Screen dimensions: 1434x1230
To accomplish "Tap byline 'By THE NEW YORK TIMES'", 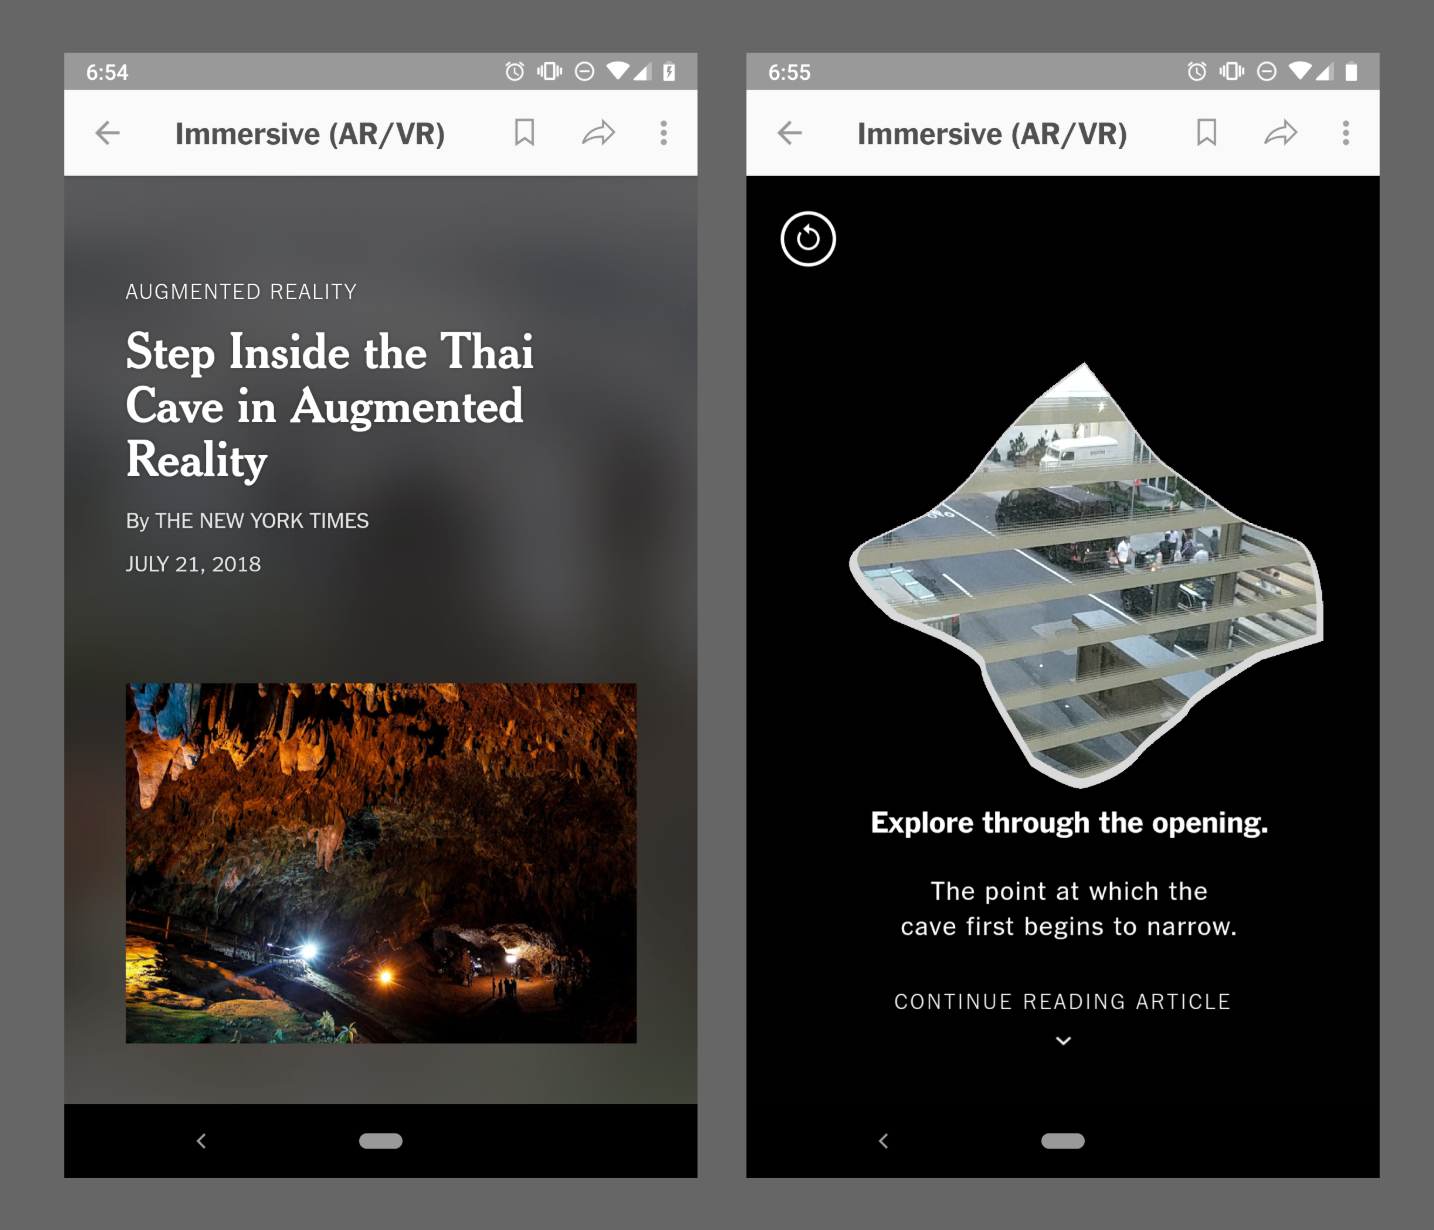I will point(247,521).
